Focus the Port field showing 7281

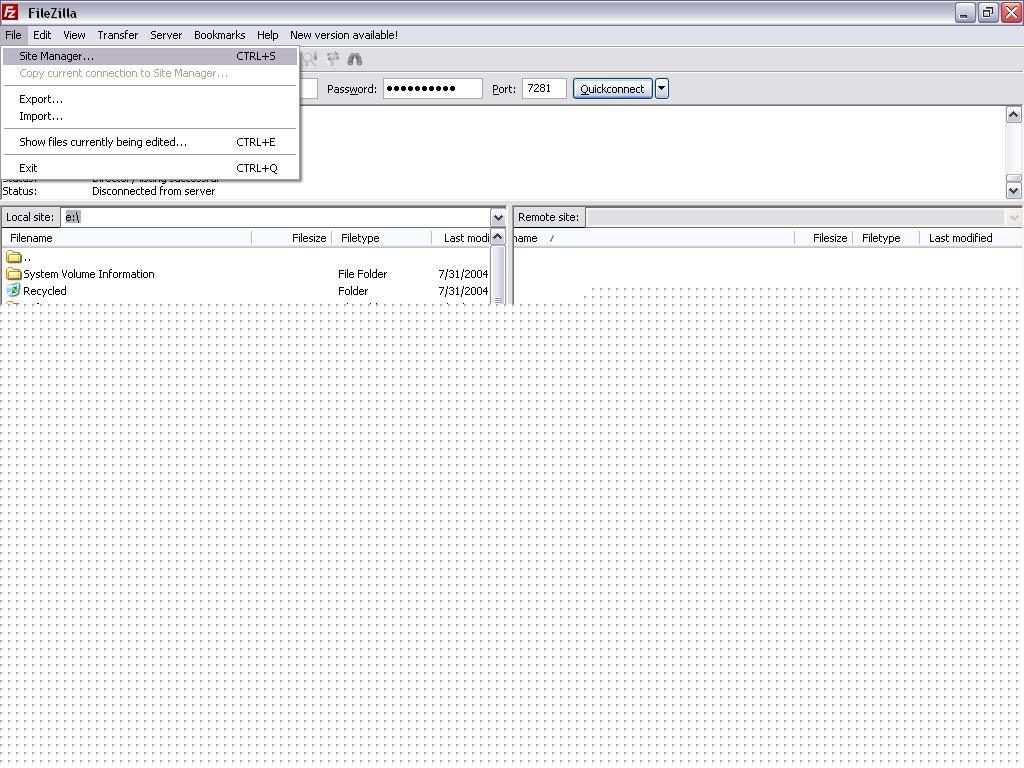pyautogui.click(x=544, y=89)
